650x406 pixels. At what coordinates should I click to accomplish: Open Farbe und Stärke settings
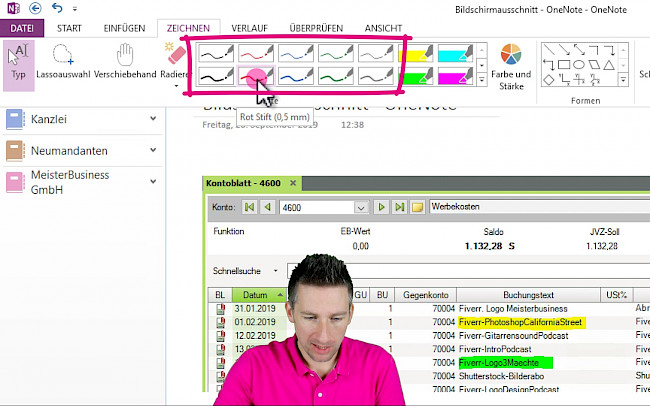coord(511,66)
